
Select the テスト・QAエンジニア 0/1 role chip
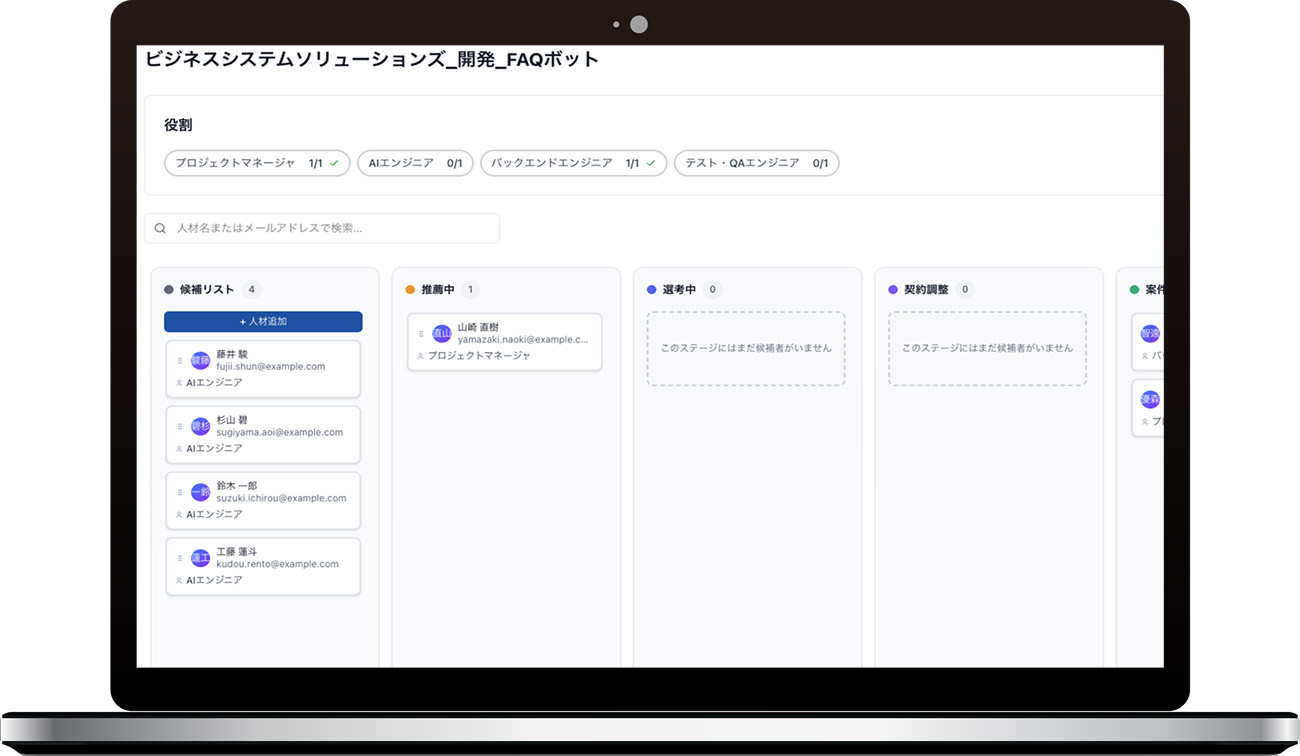pos(756,163)
